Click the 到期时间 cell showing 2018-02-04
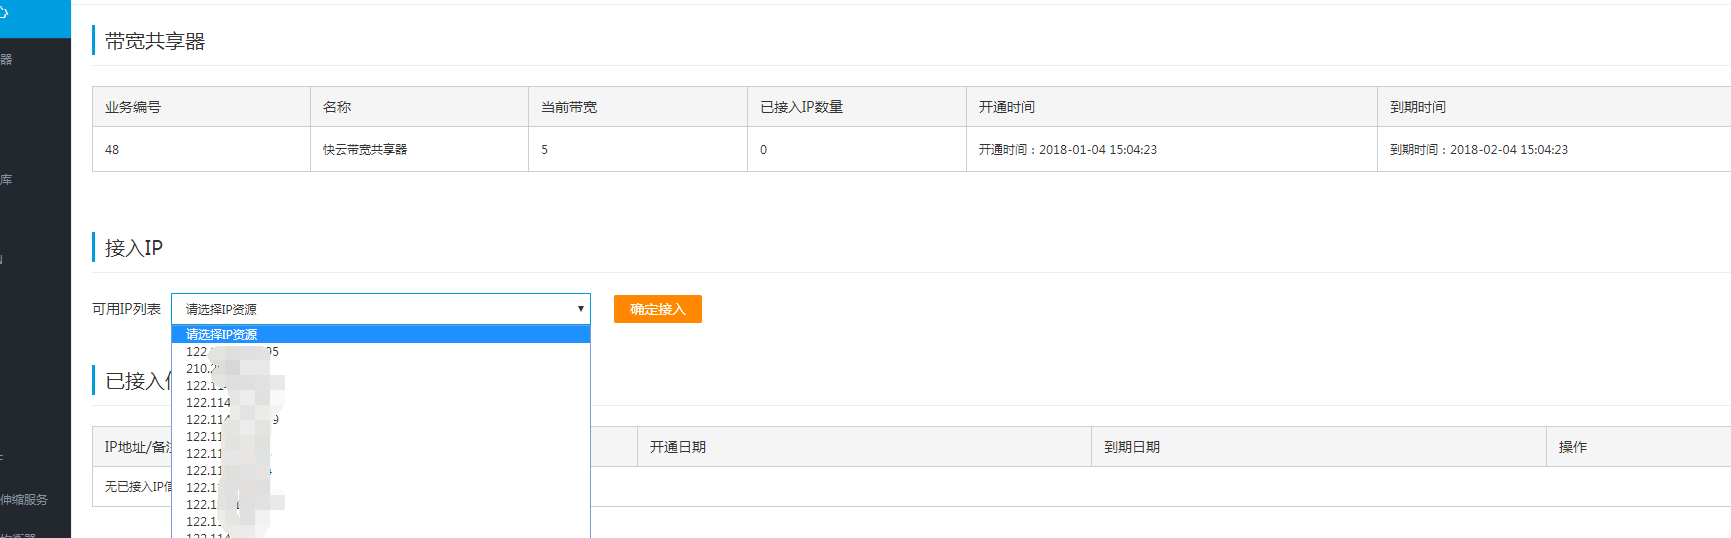The width and height of the screenshot is (1731, 538). coord(1479,150)
